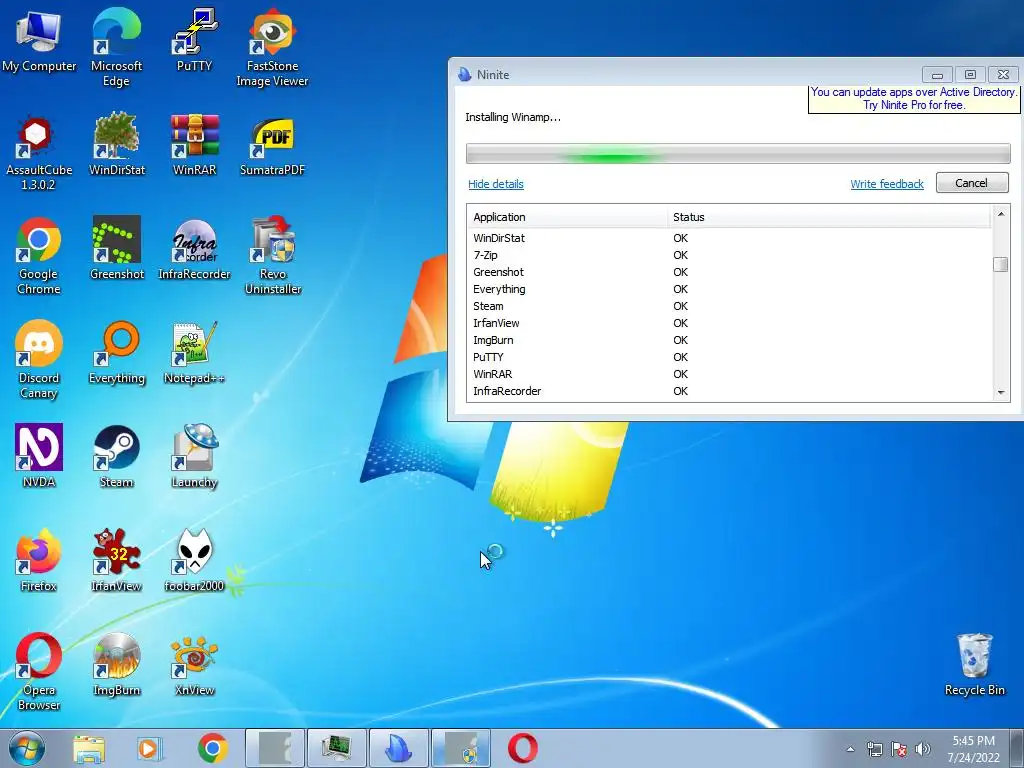This screenshot has height=768, width=1024.
Task: Select IrfanView row in details list
Action: click(729, 323)
